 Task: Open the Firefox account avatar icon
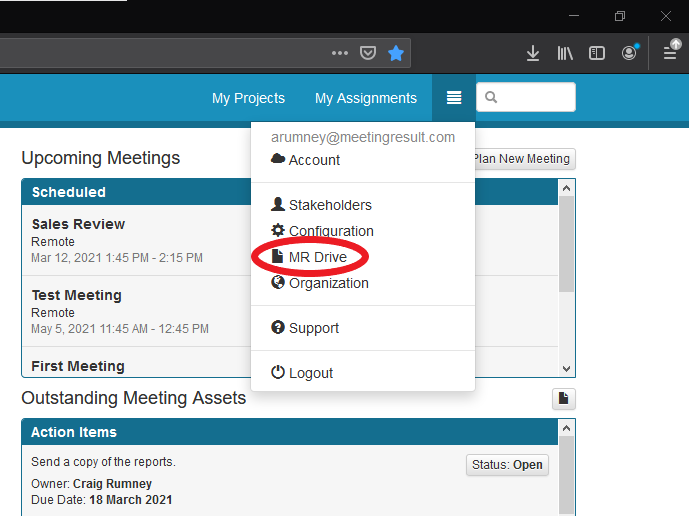pyautogui.click(x=629, y=53)
